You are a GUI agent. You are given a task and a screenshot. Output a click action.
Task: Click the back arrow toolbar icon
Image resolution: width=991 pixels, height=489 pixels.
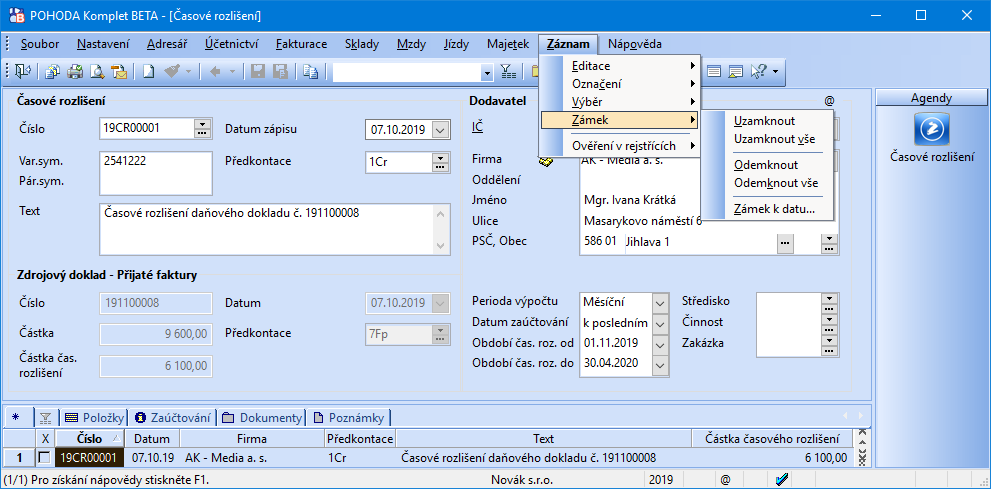pos(215,71)
